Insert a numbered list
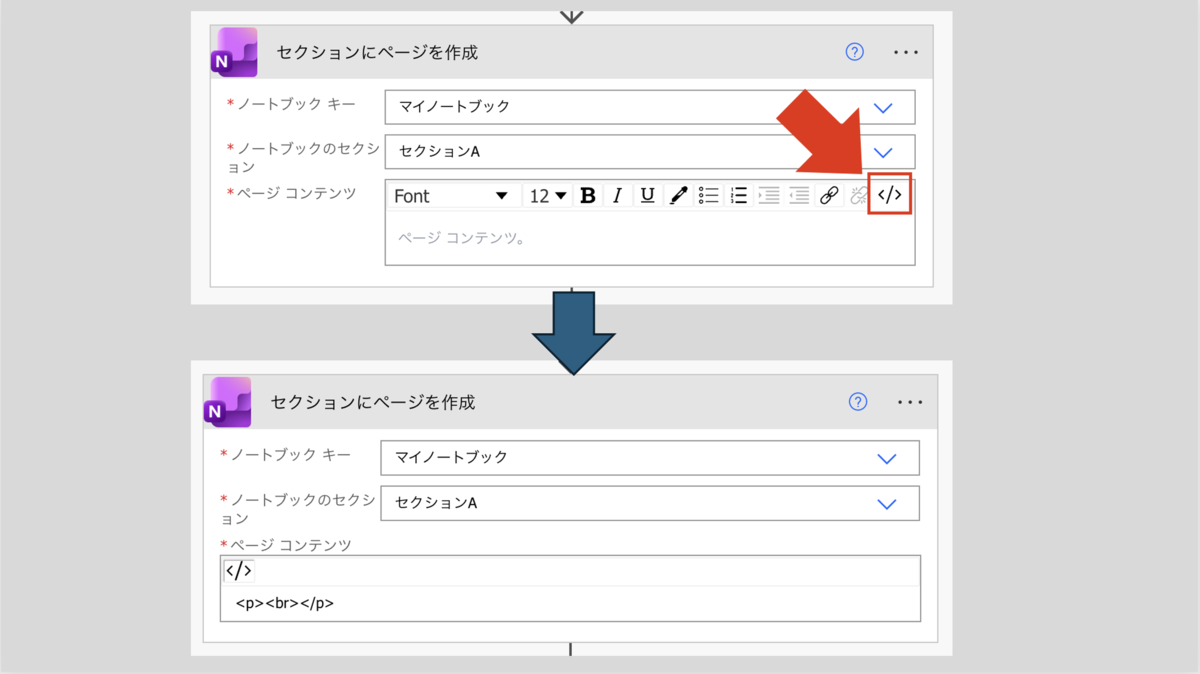 (738, 196)
